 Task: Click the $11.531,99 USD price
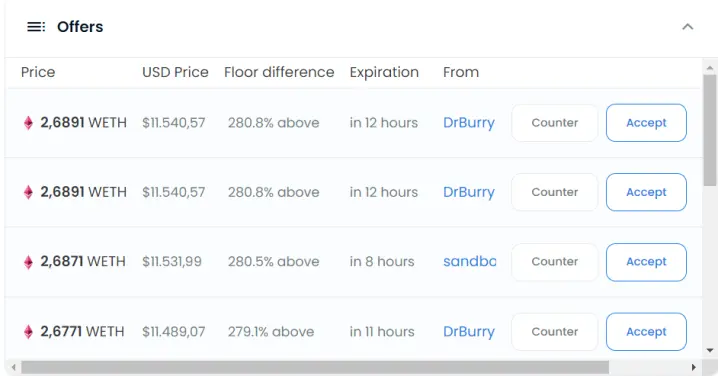(172, 262)
